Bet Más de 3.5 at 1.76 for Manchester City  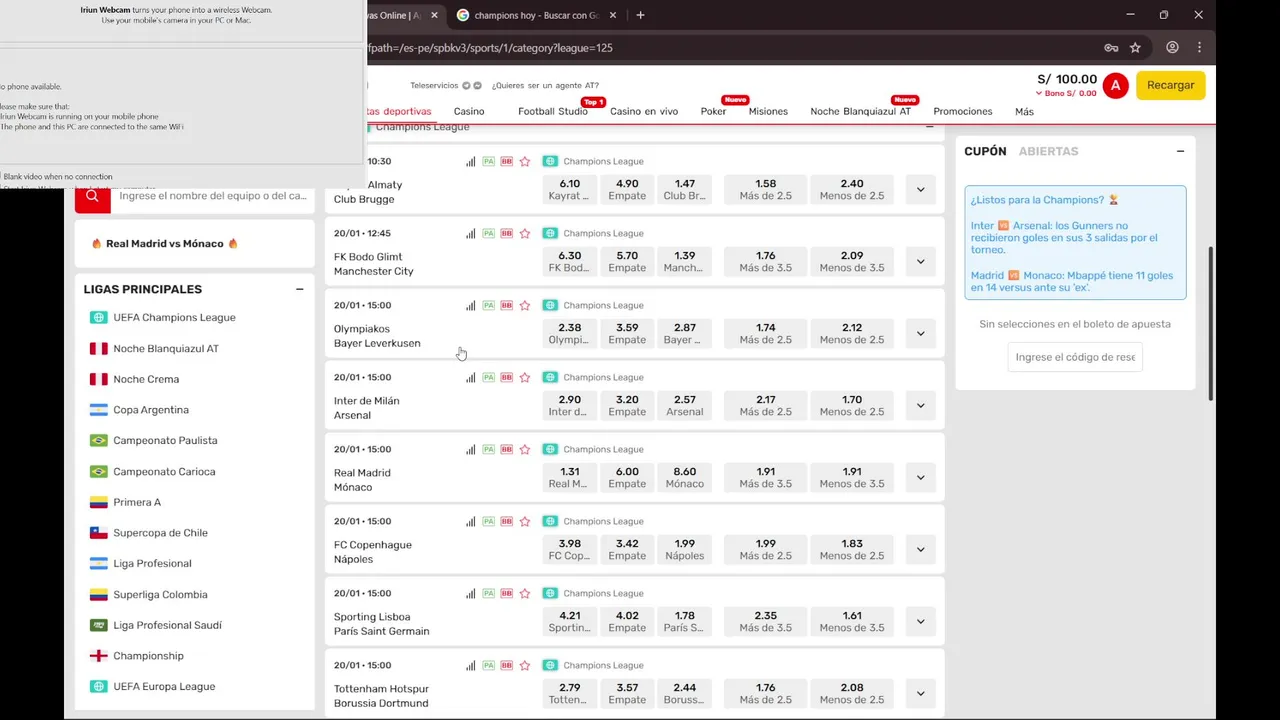[x=765, y=261]
